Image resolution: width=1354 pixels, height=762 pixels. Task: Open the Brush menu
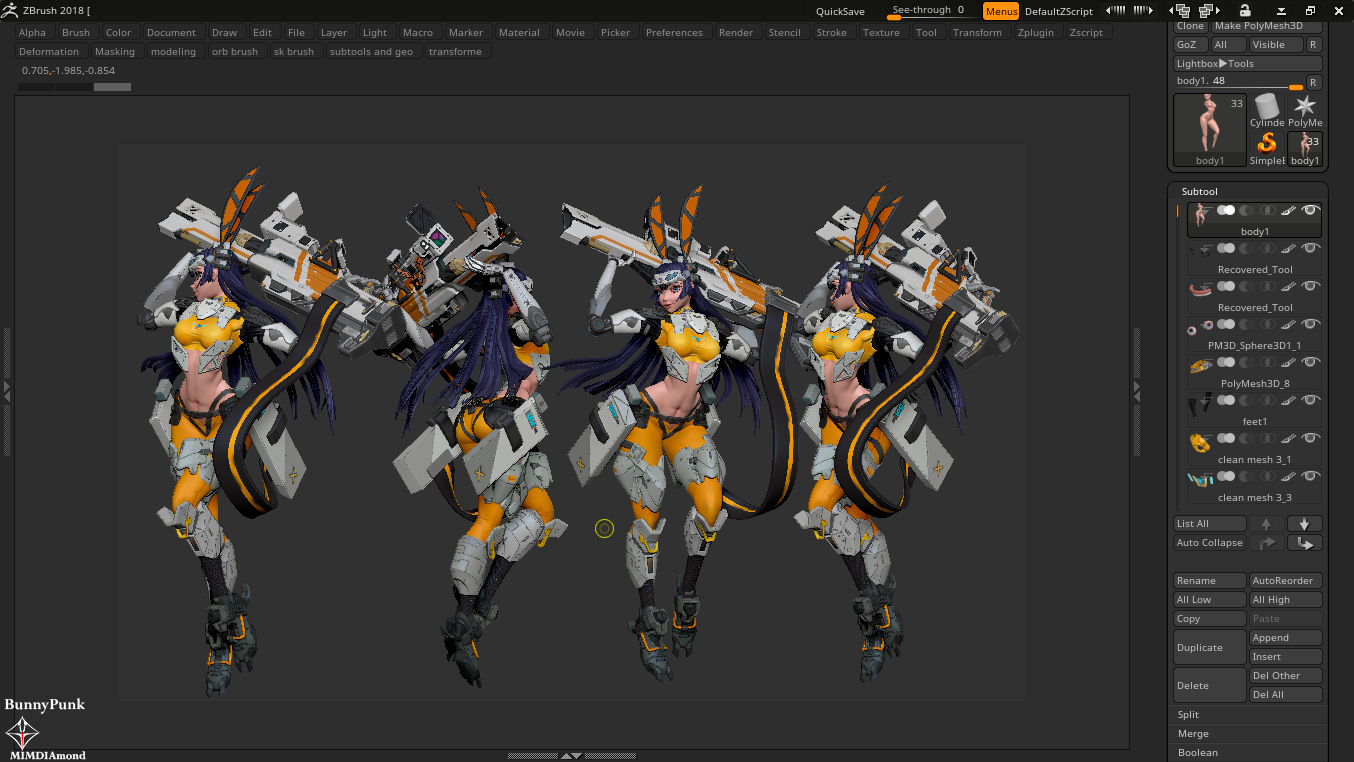pyautogui.click(x=76, y=32)
